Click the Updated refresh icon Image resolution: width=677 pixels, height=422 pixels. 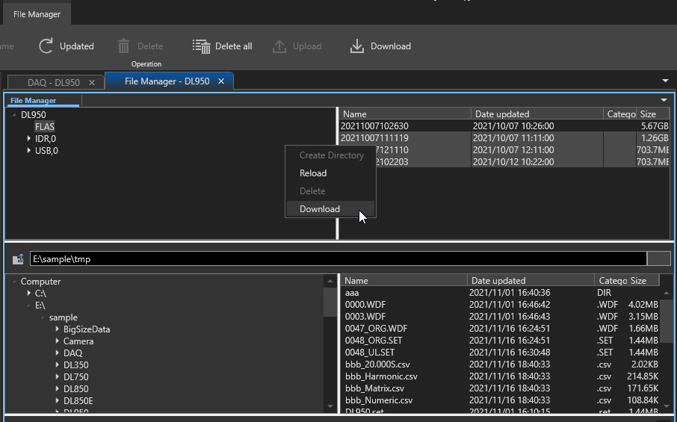[46, 46]
